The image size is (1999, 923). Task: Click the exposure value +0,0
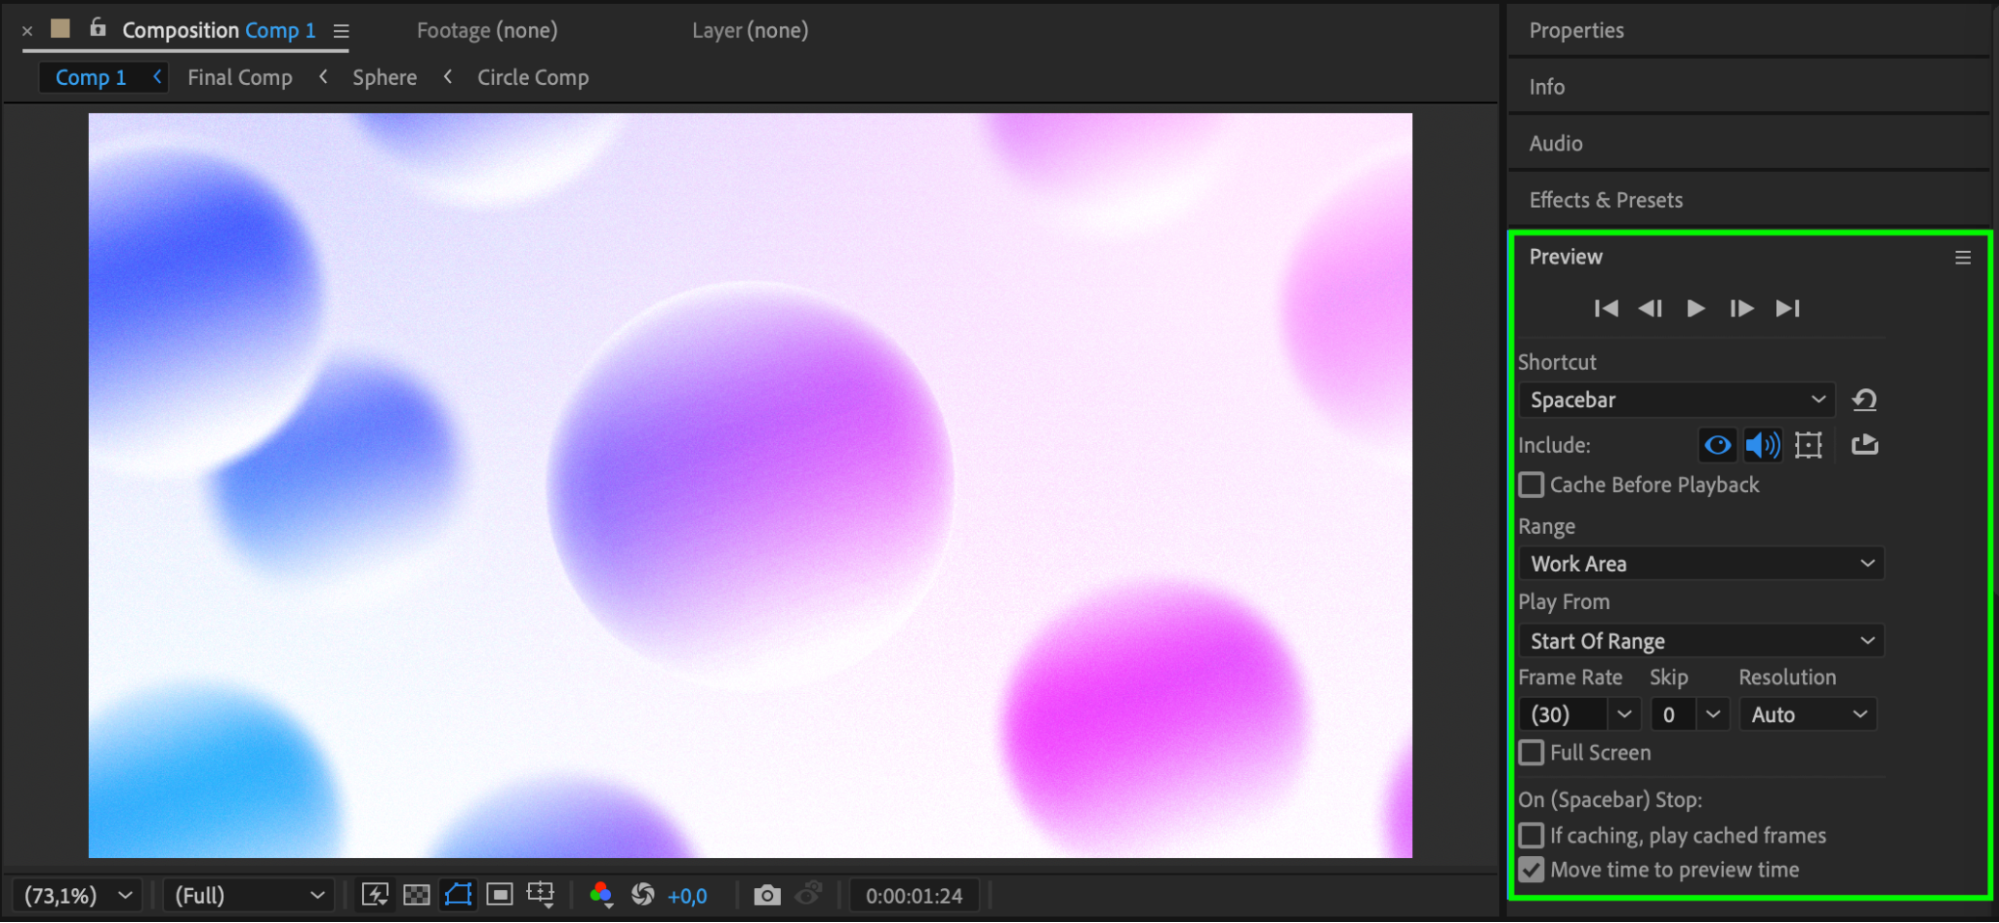click(x=687, y=896)
